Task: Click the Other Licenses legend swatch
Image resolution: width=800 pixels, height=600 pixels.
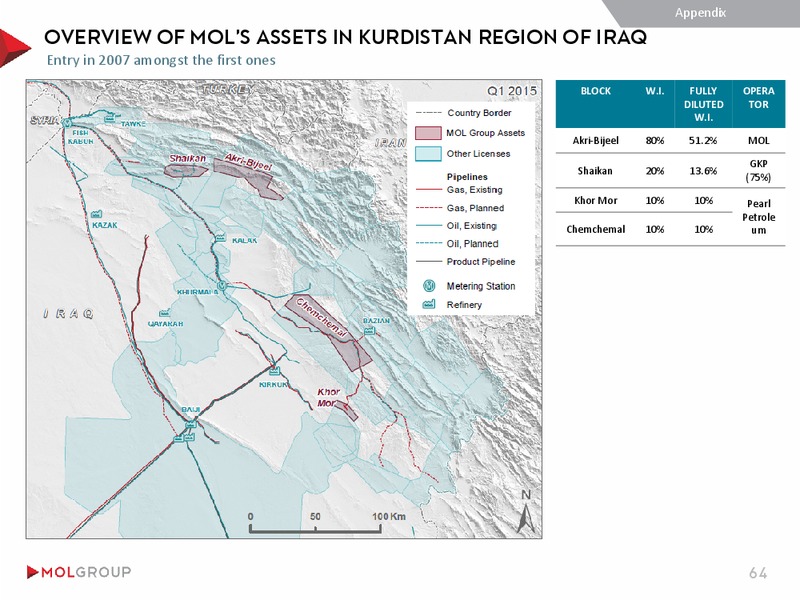Action: pyautogui.click(x=428, y=154)
